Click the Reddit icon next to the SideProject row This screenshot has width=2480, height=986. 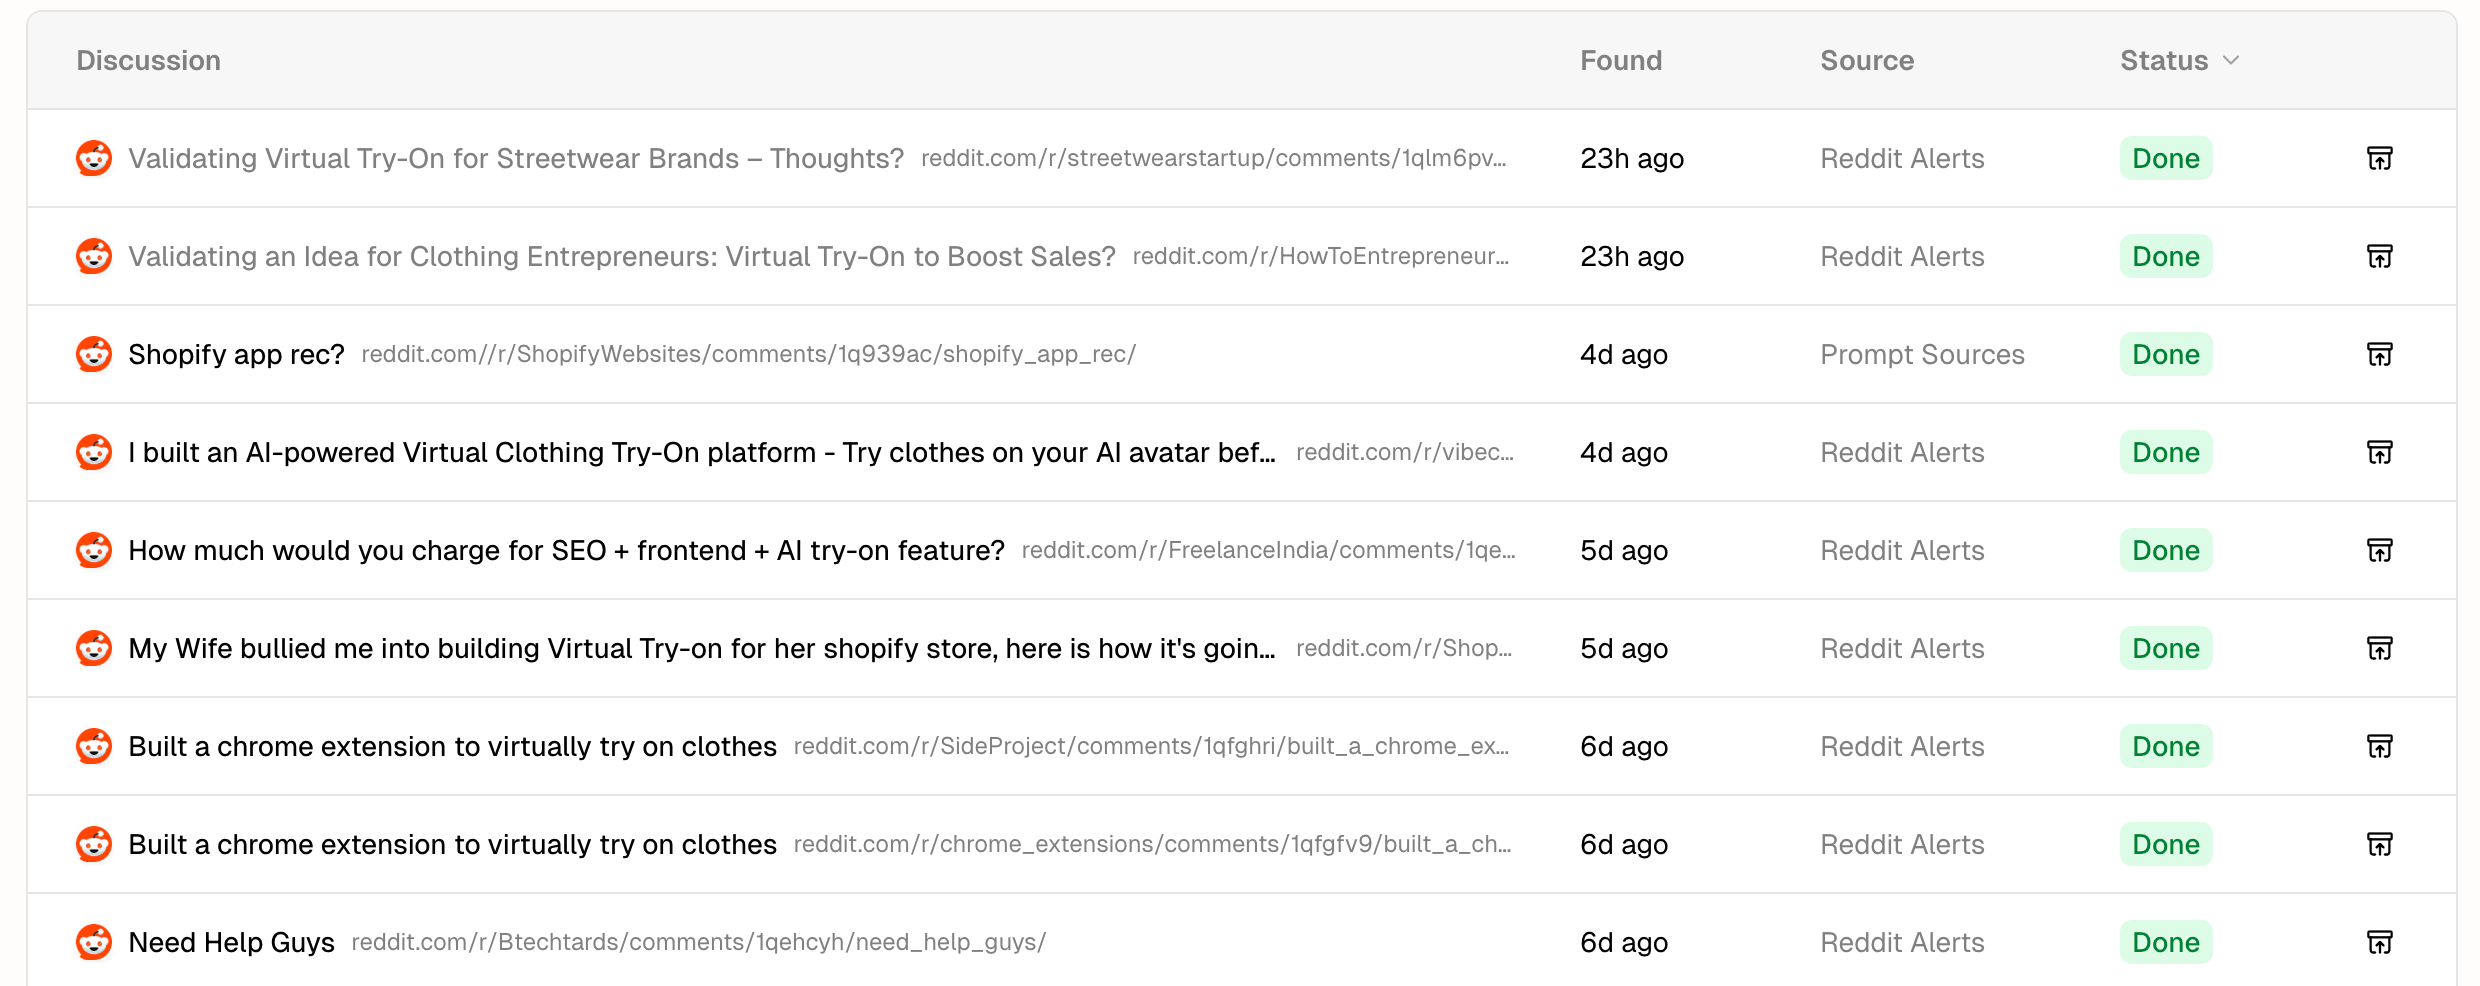pos(93,746)
